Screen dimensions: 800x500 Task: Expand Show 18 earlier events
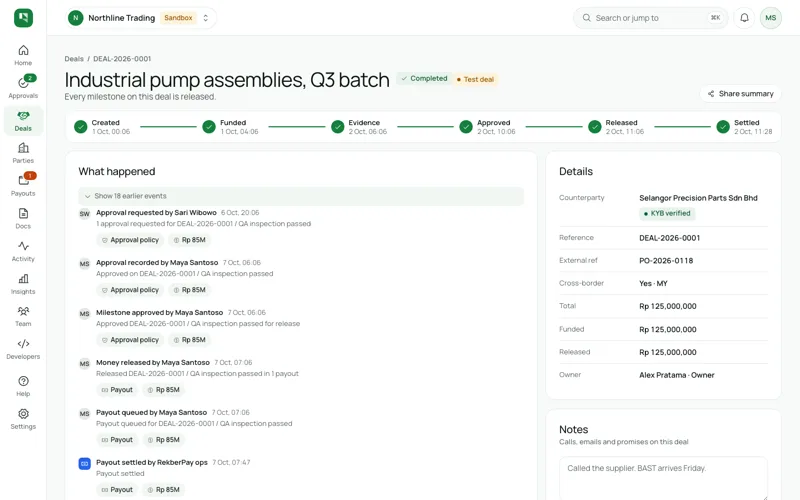click(301, 196)
